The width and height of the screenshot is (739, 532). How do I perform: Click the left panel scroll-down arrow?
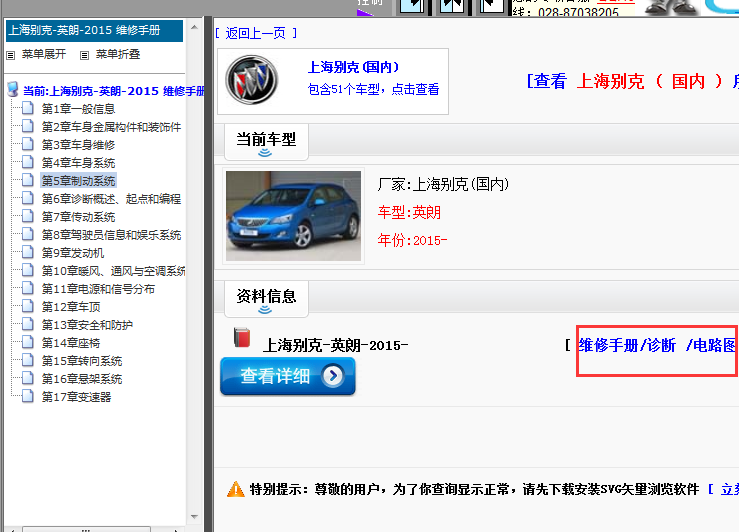[194, 517]
